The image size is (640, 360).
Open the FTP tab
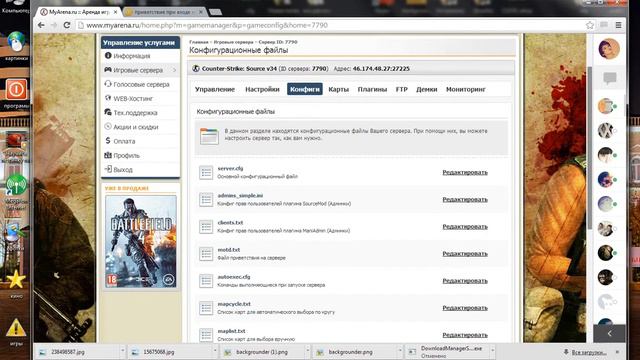[x=402, y=89]
